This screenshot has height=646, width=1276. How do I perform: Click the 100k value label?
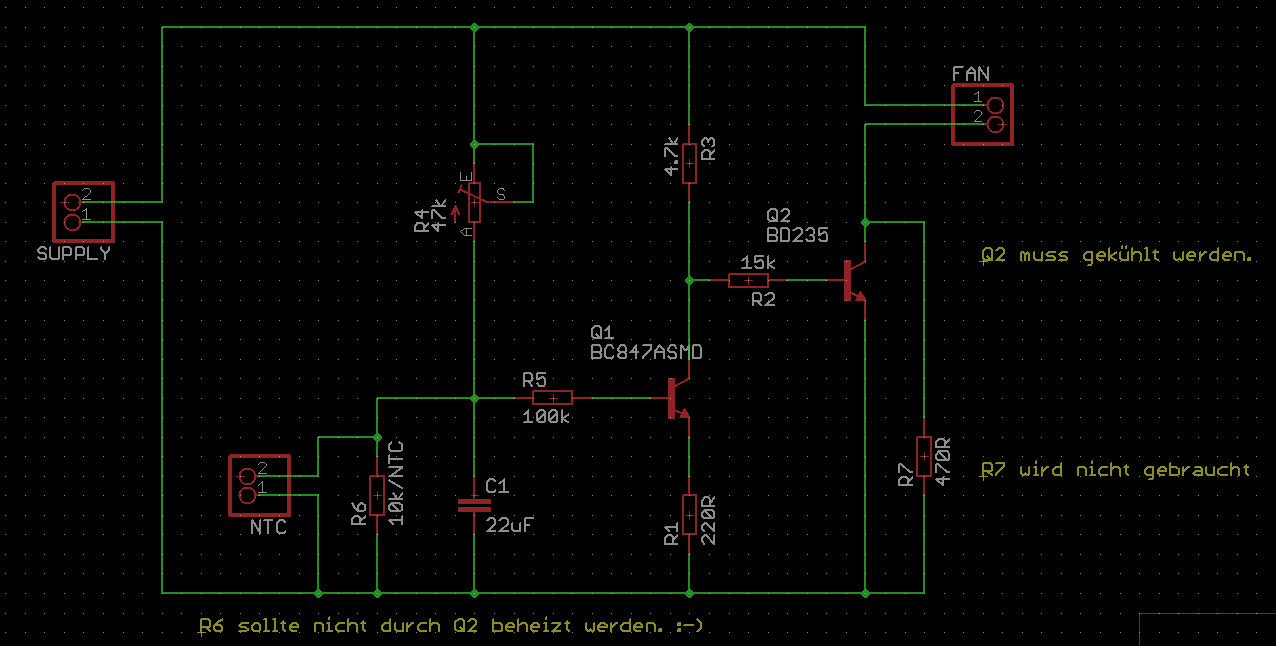pos(546,417)
